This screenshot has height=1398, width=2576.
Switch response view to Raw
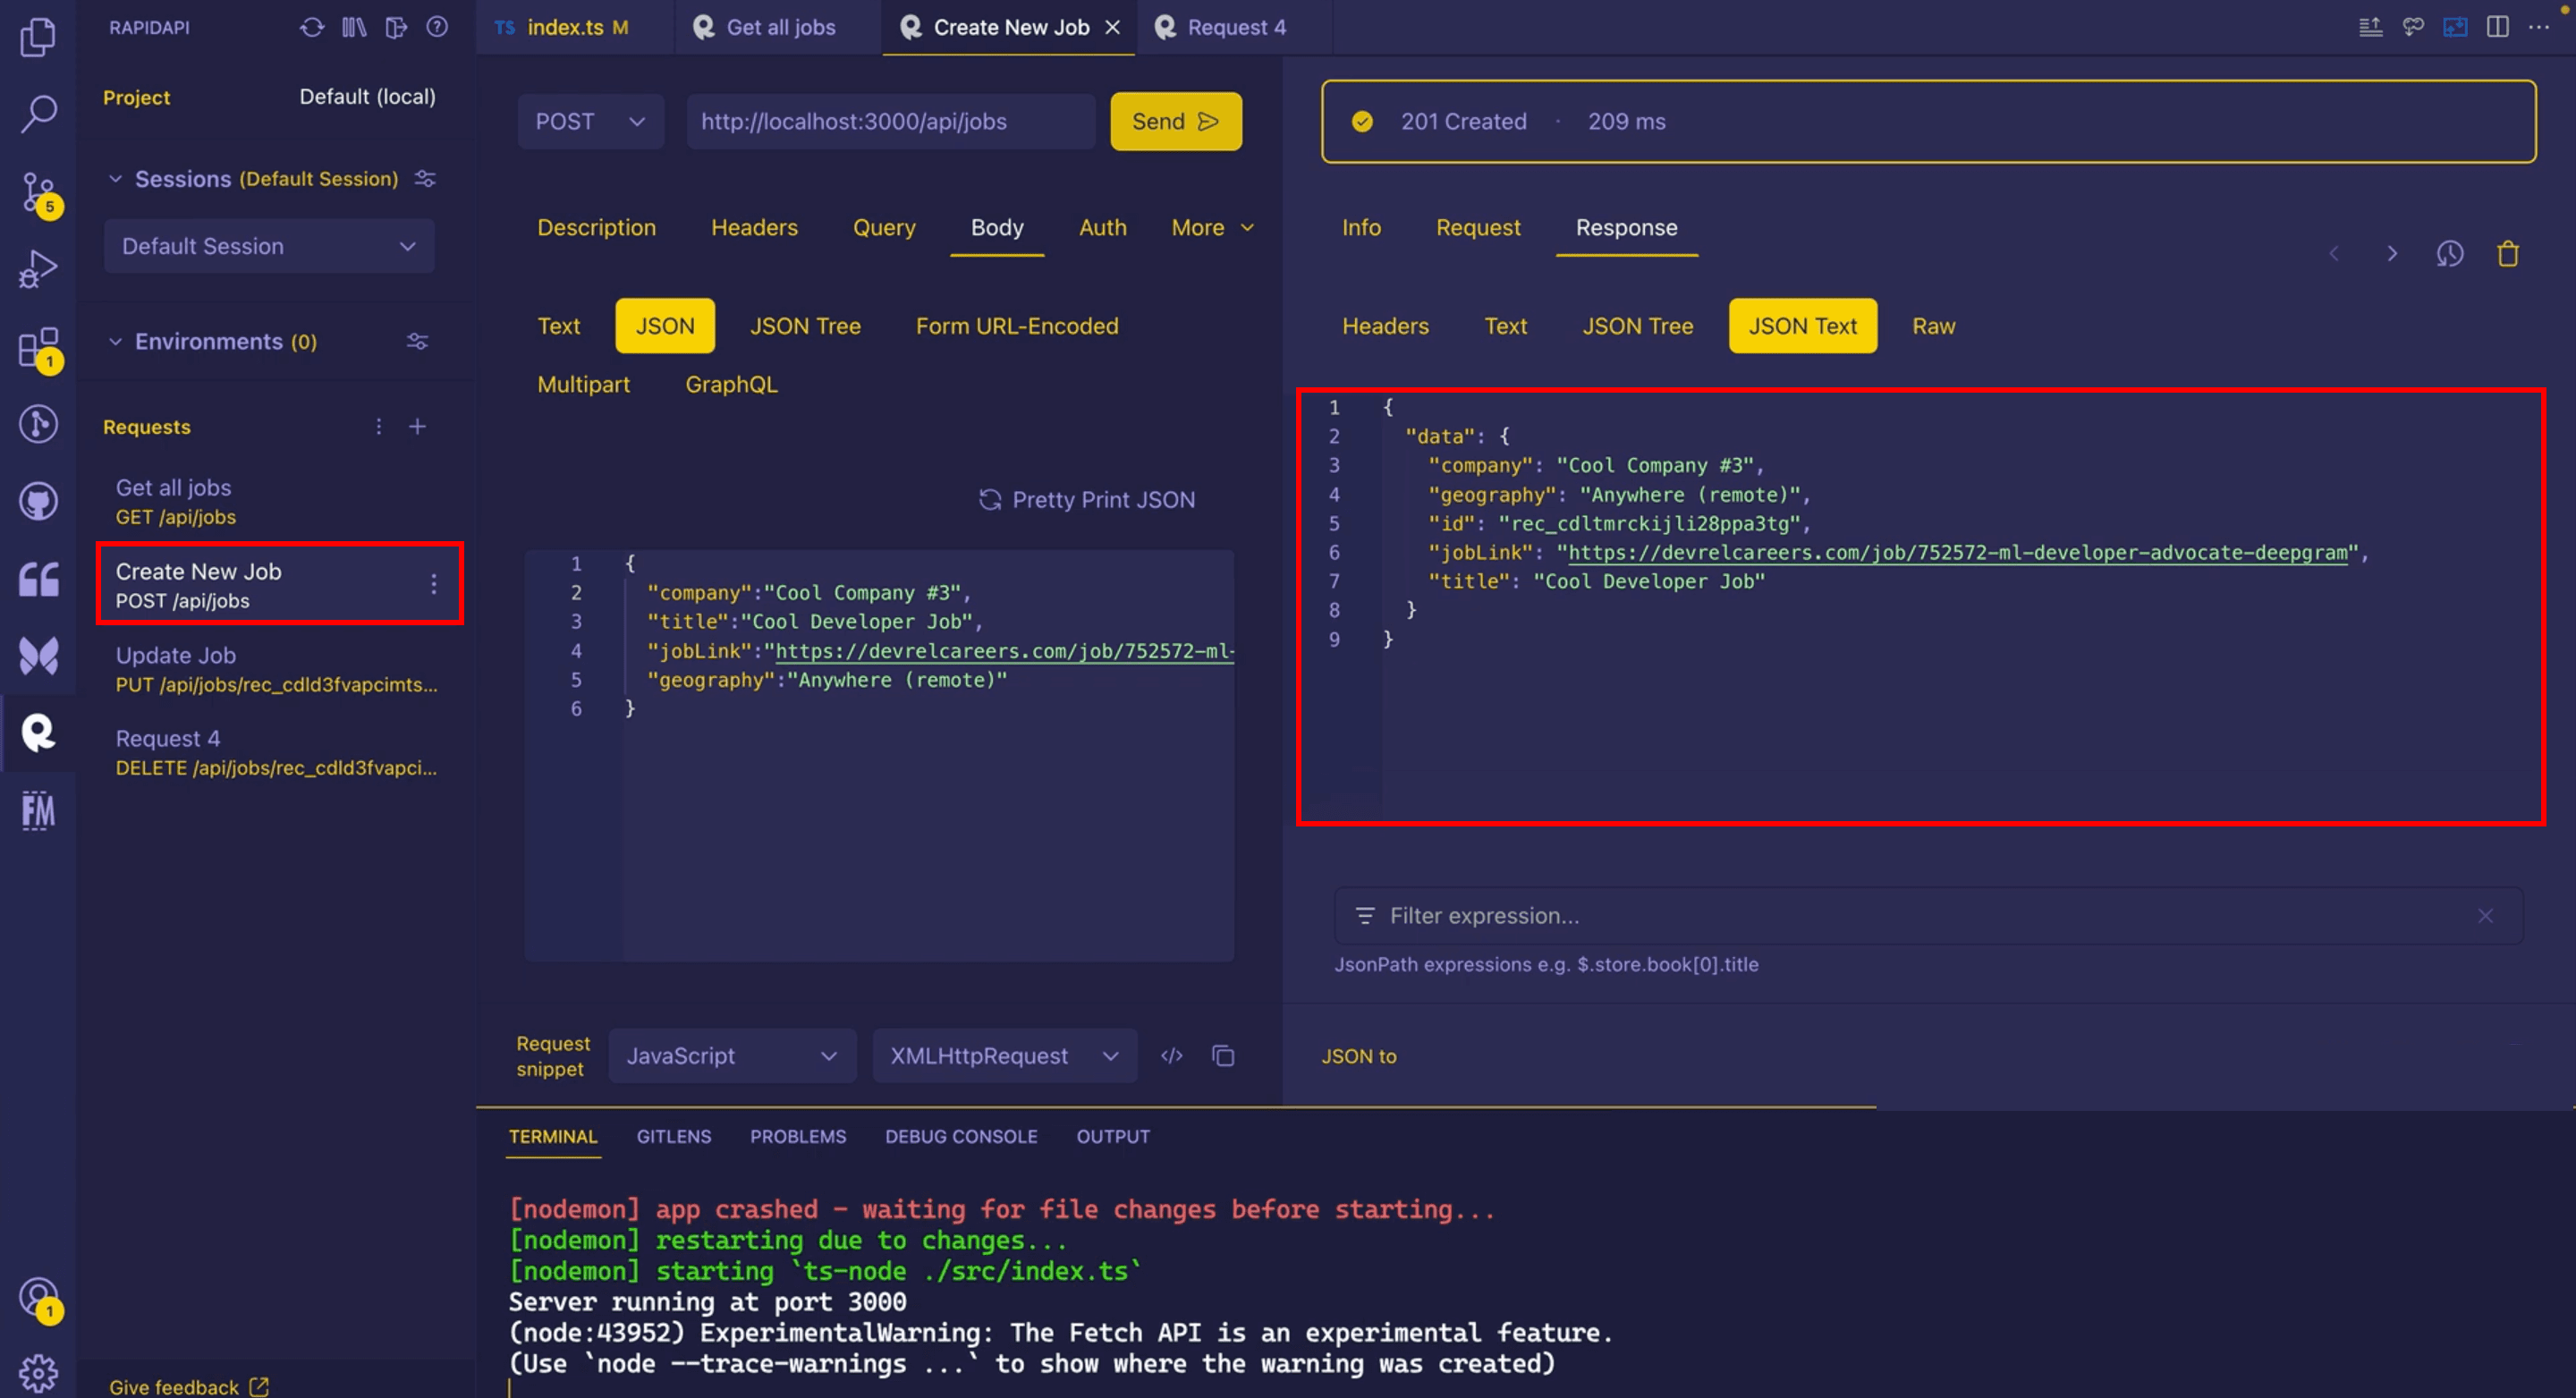click(1933, 326)
